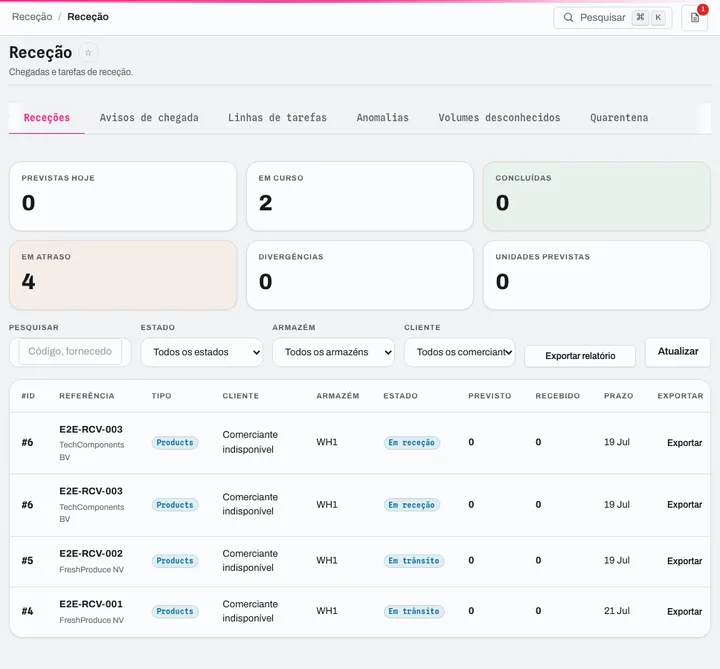Click the Tipo column header

coord(162,396)
